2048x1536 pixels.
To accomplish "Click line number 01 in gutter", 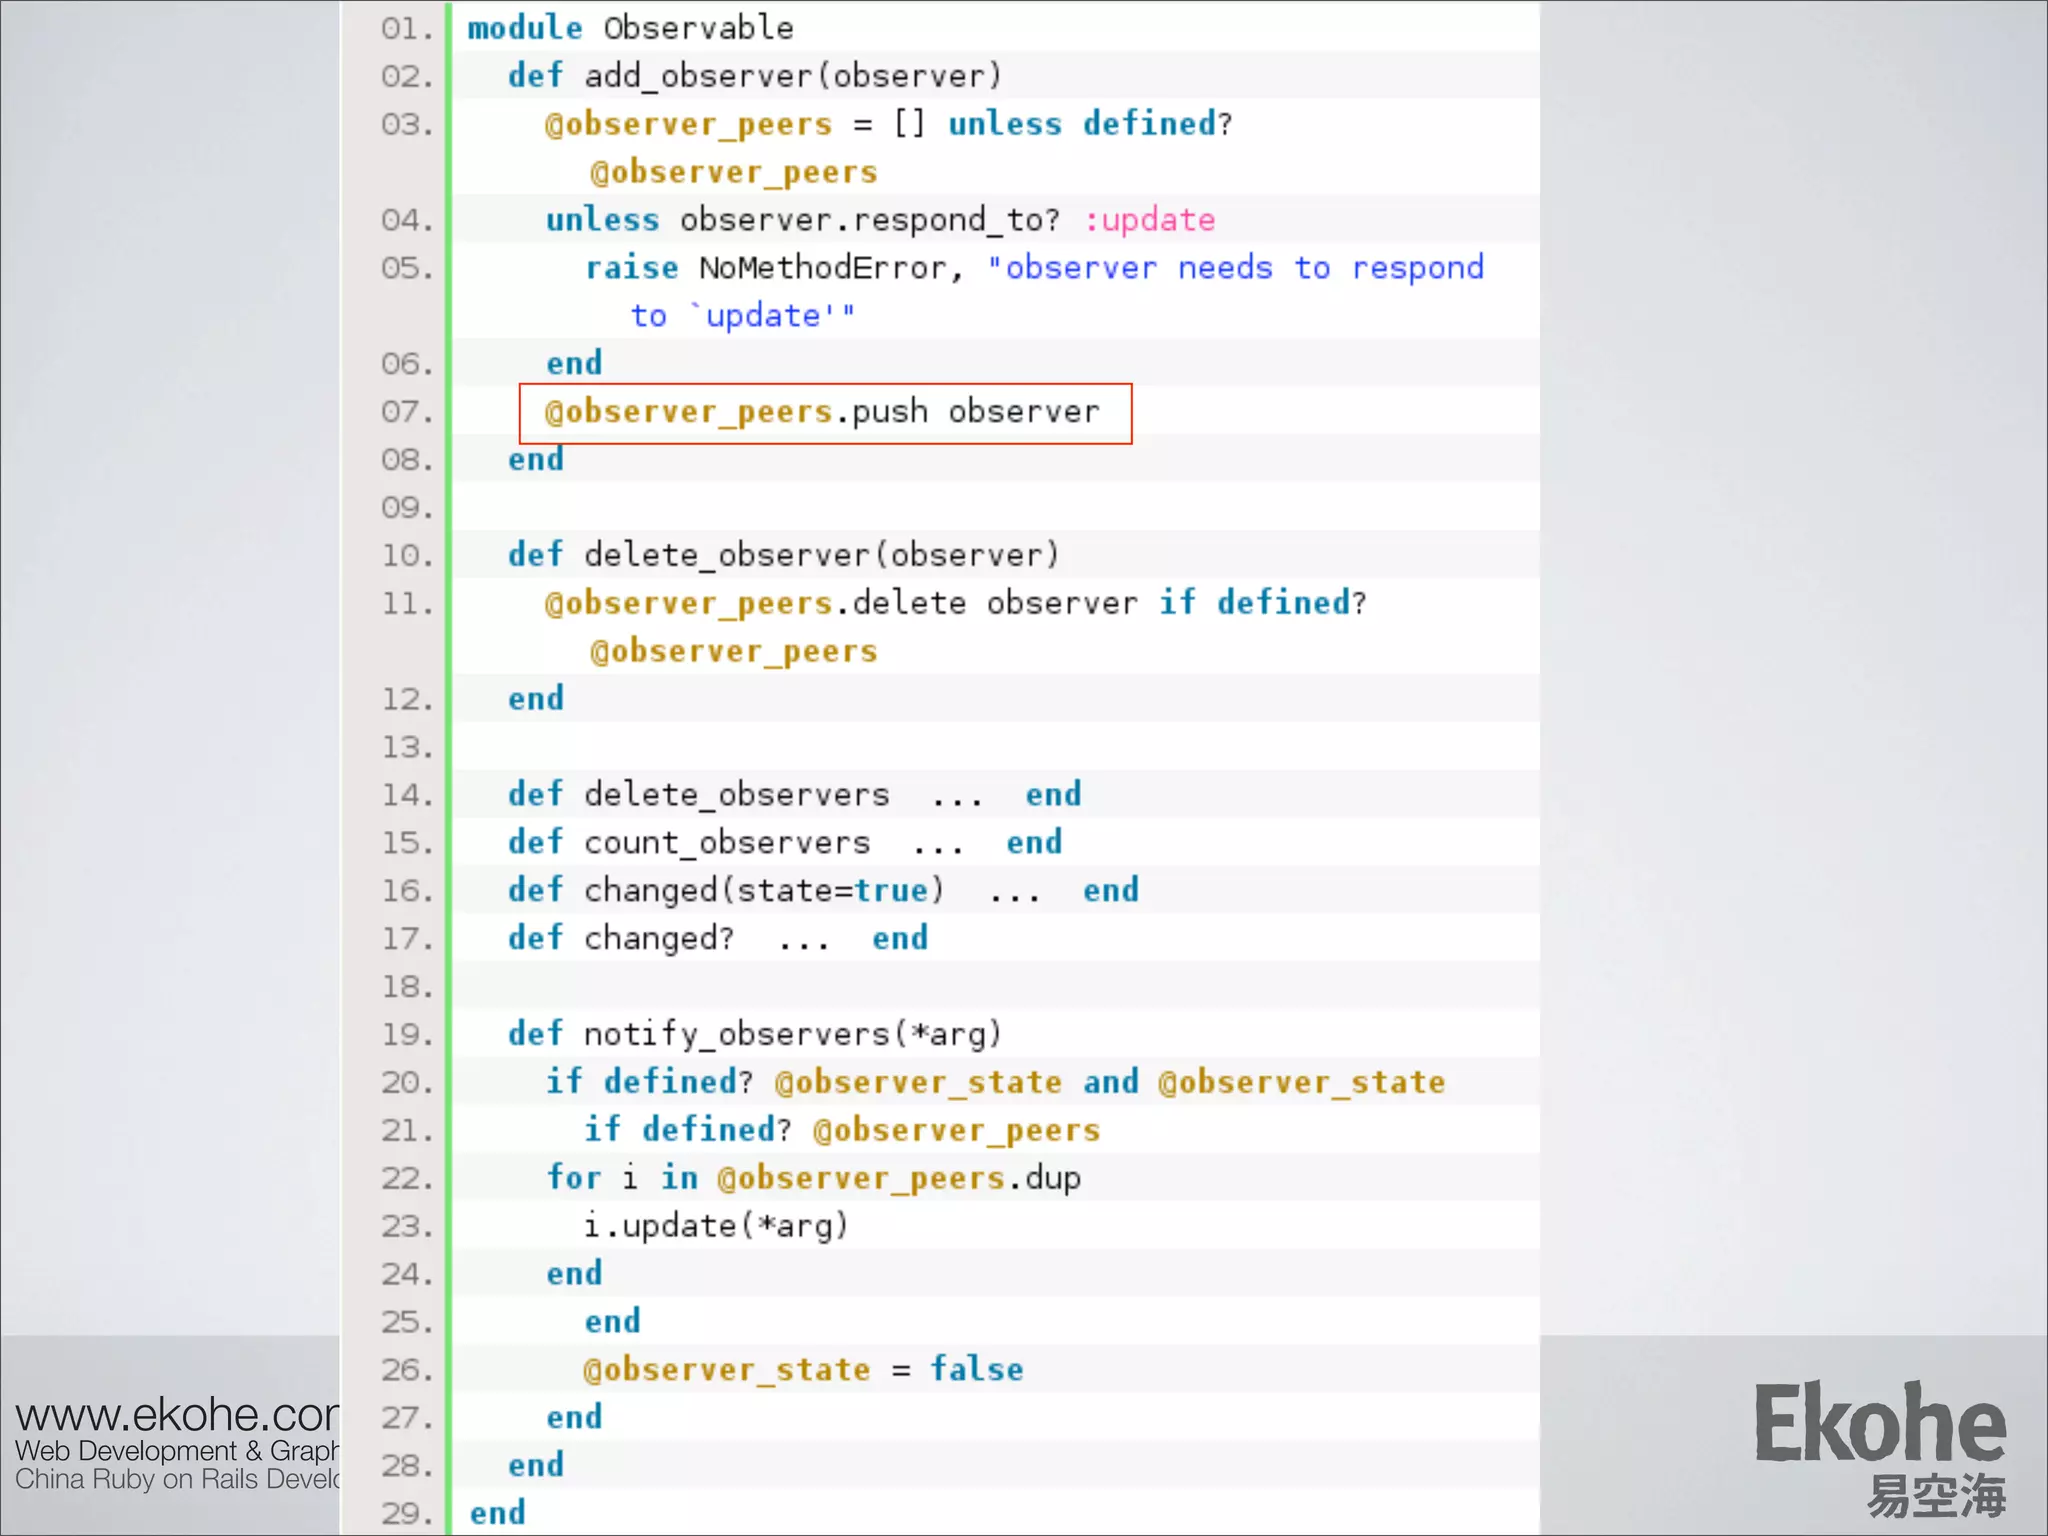I will tap(407, 29).
